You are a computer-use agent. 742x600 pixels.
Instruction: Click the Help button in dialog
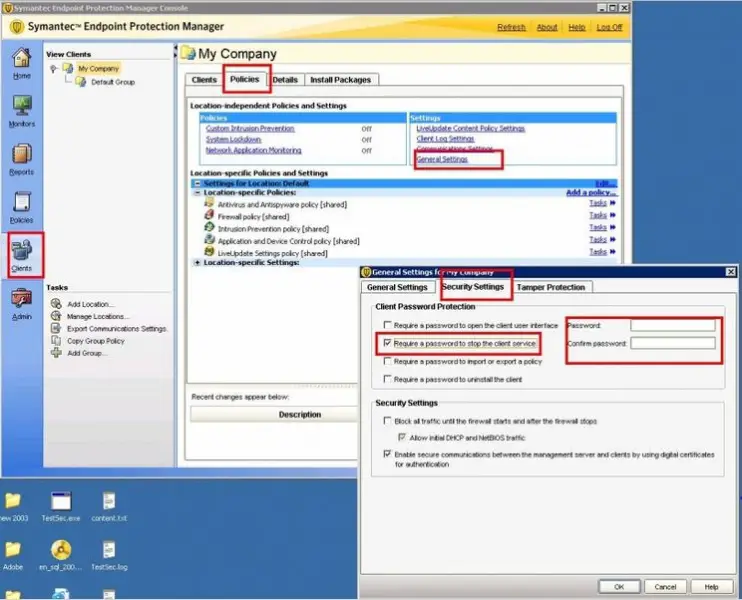tap(711, 587)
